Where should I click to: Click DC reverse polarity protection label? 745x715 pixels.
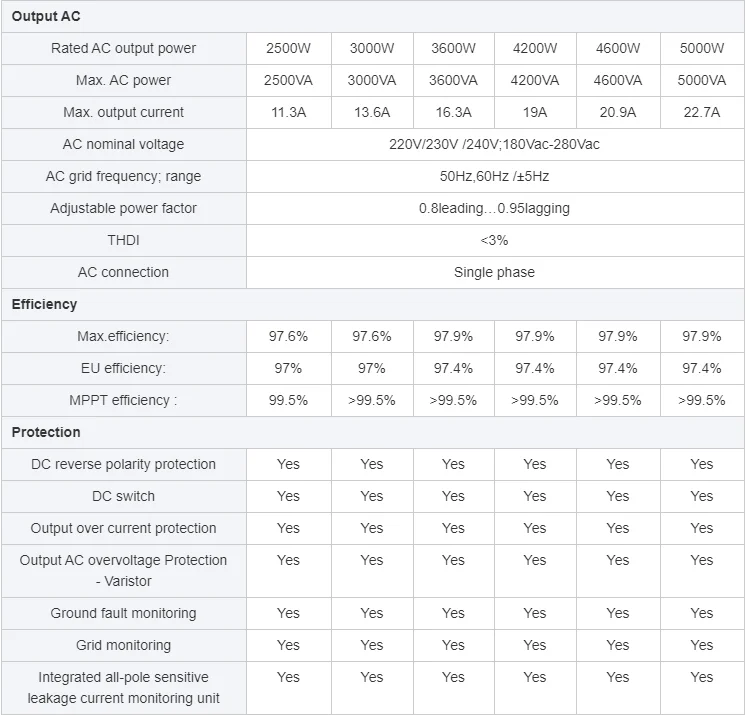pos(123,464)
